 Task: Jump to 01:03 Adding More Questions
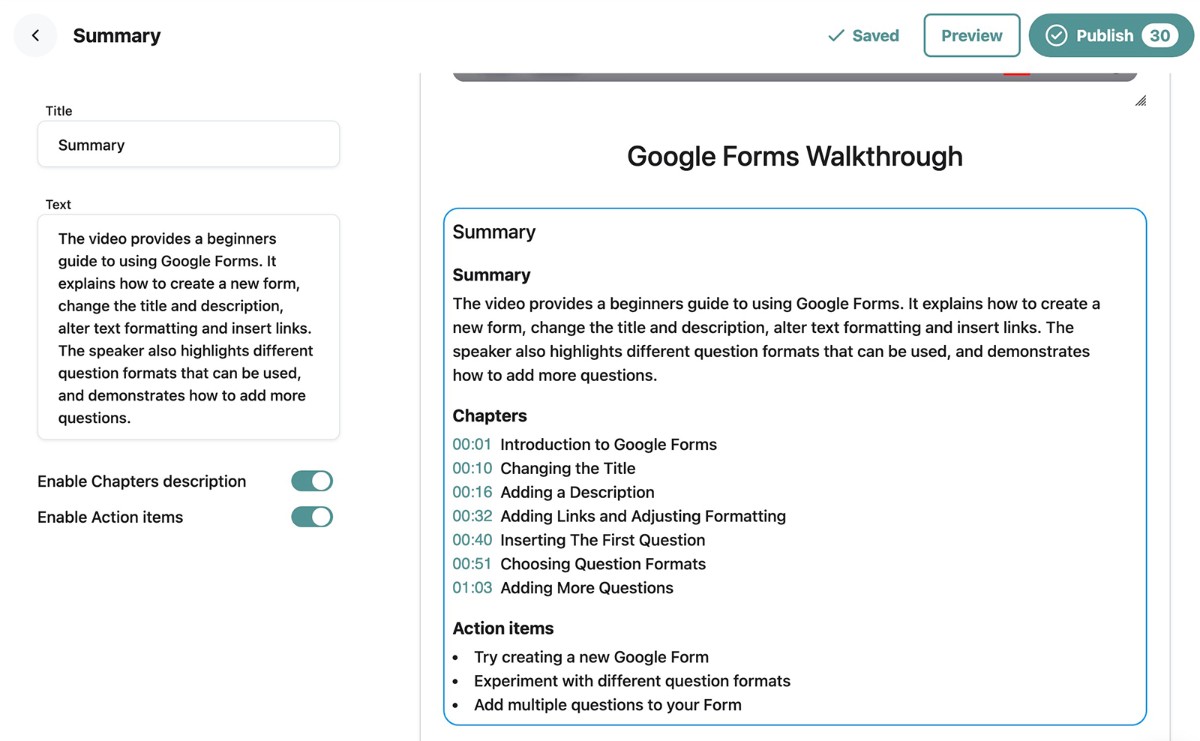472,588
